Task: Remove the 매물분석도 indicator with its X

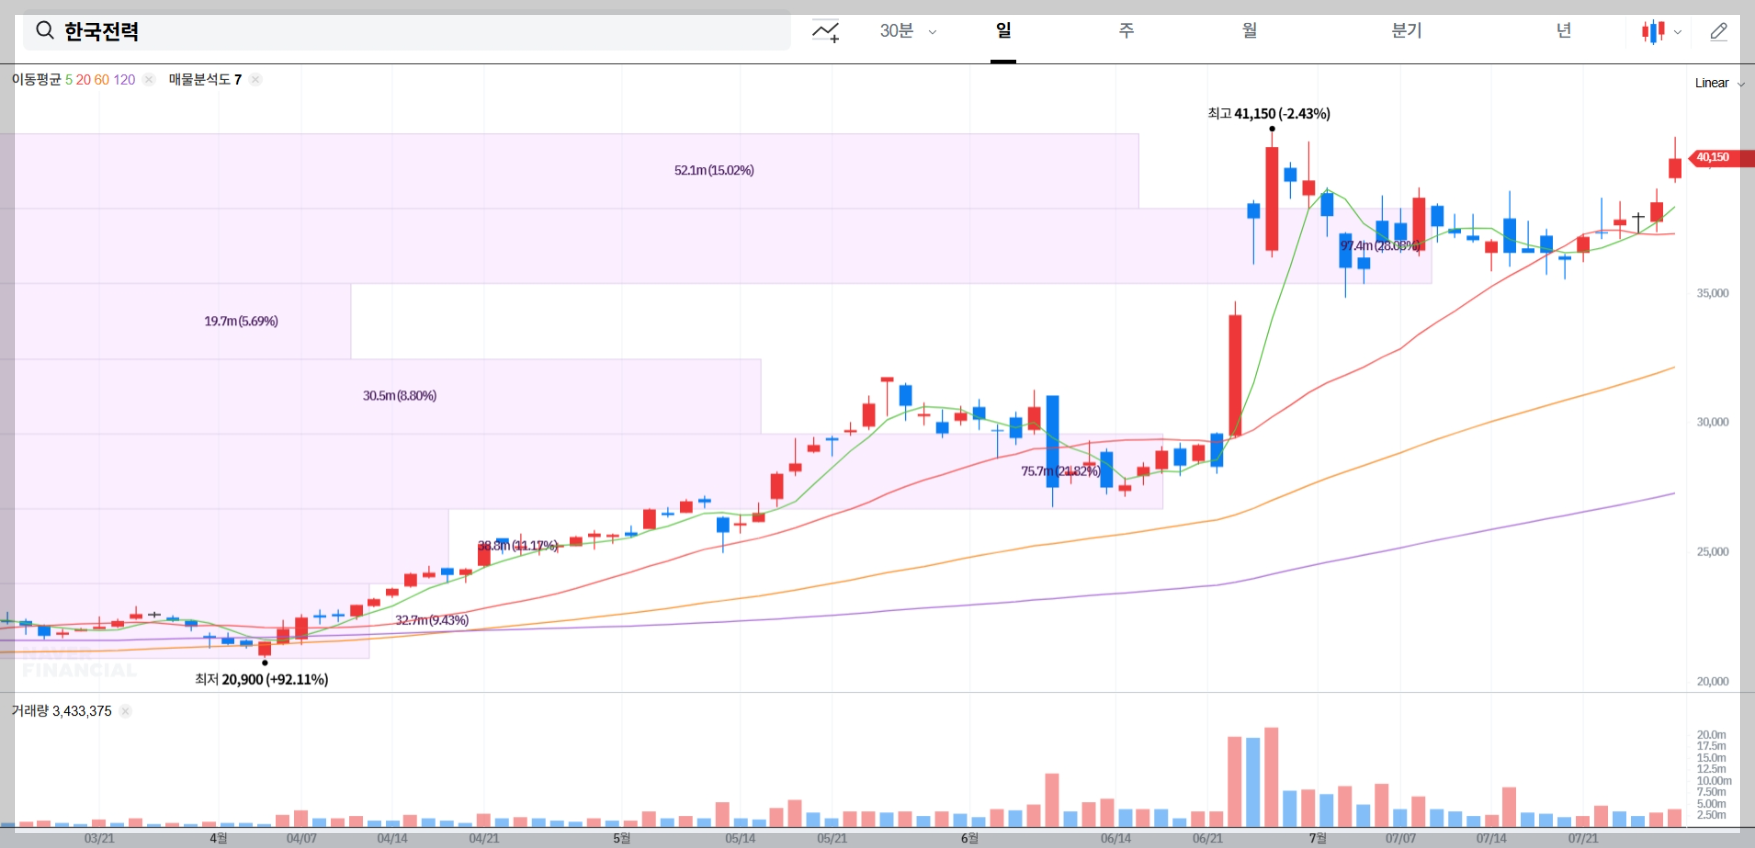Action: tap(256, 80)
